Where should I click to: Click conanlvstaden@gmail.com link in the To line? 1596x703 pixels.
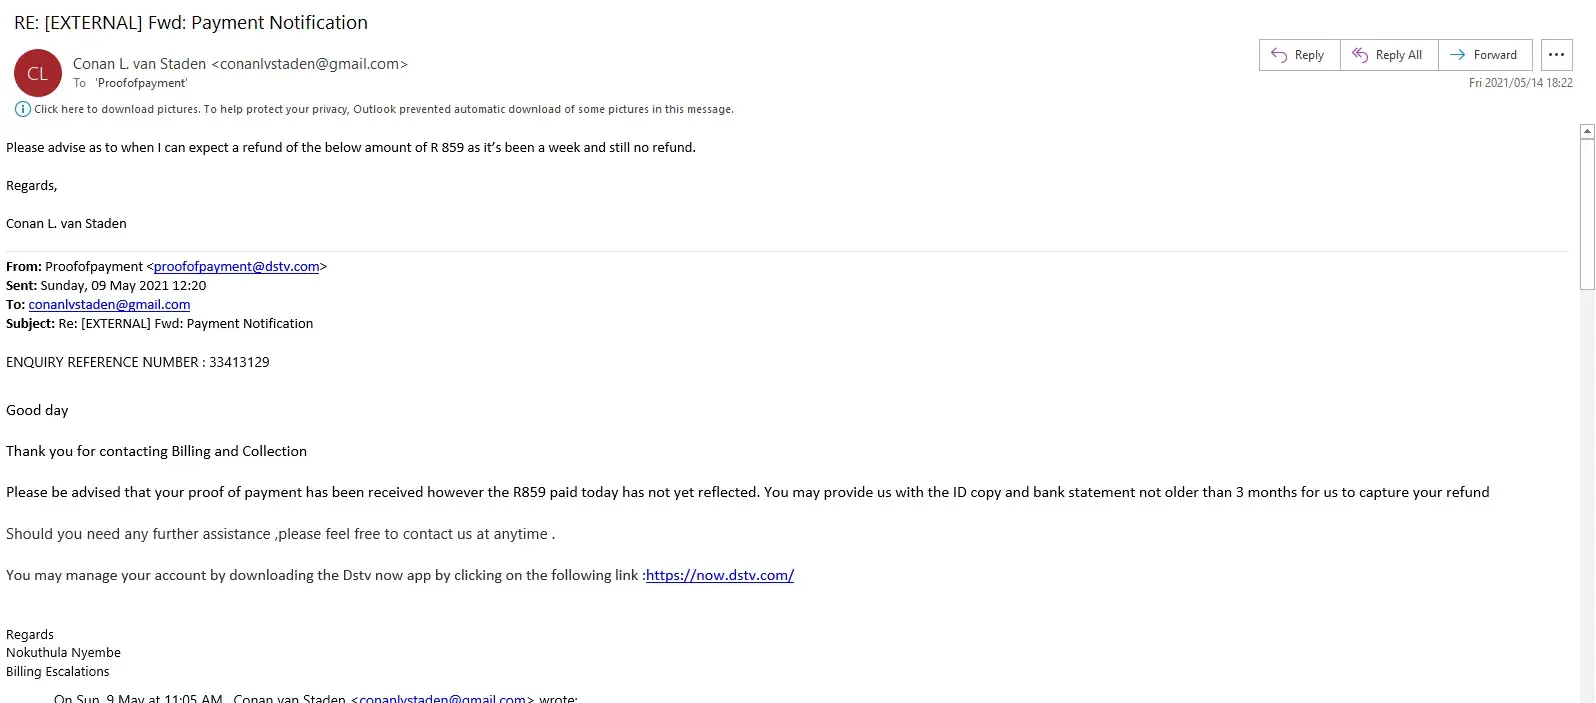click(x=109, y=305)
